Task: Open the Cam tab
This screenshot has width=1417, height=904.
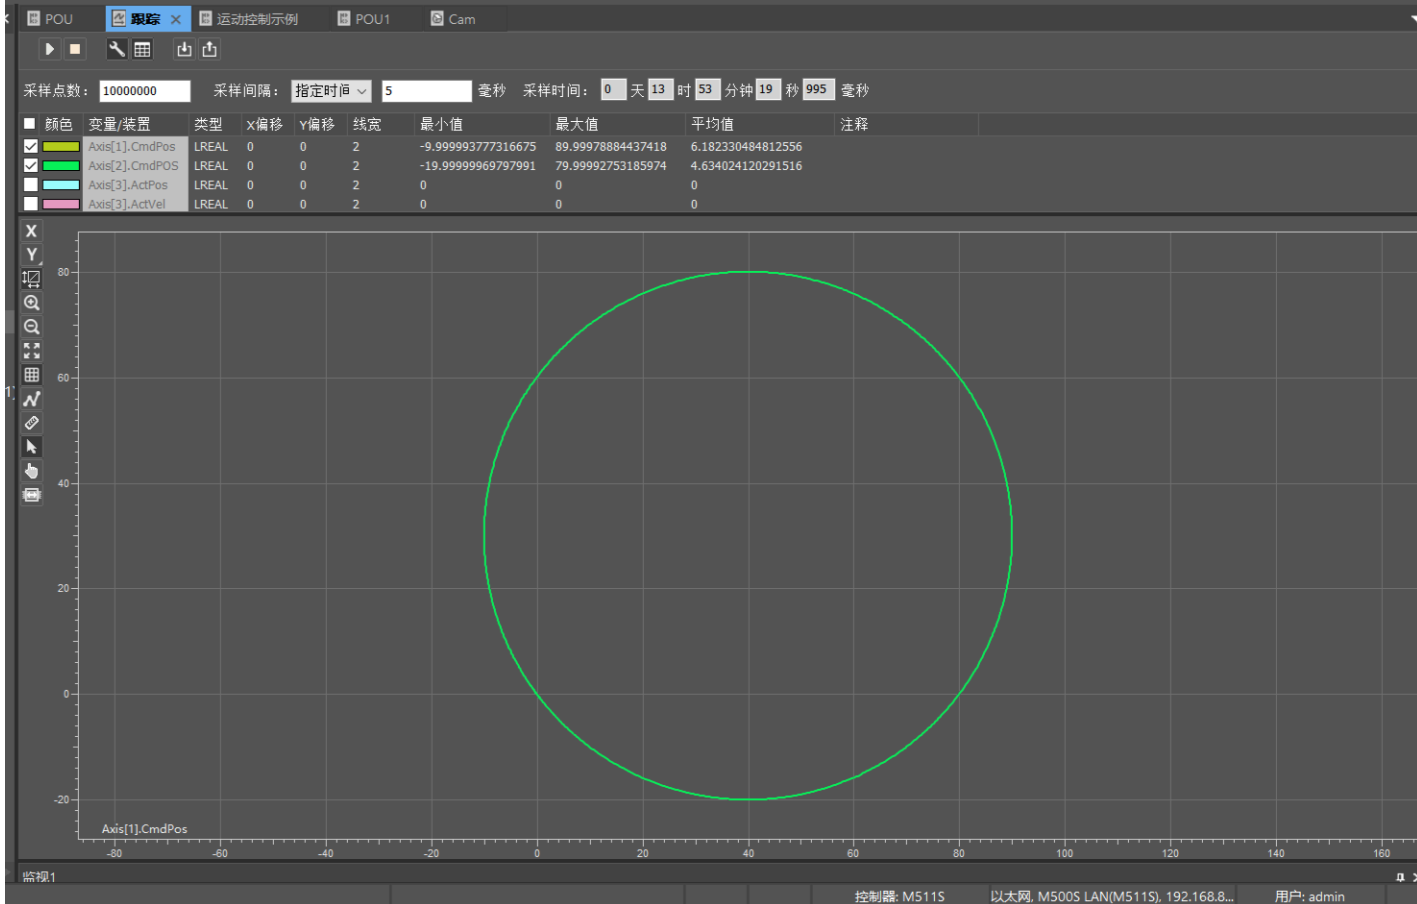Action: tap(453, 19)
